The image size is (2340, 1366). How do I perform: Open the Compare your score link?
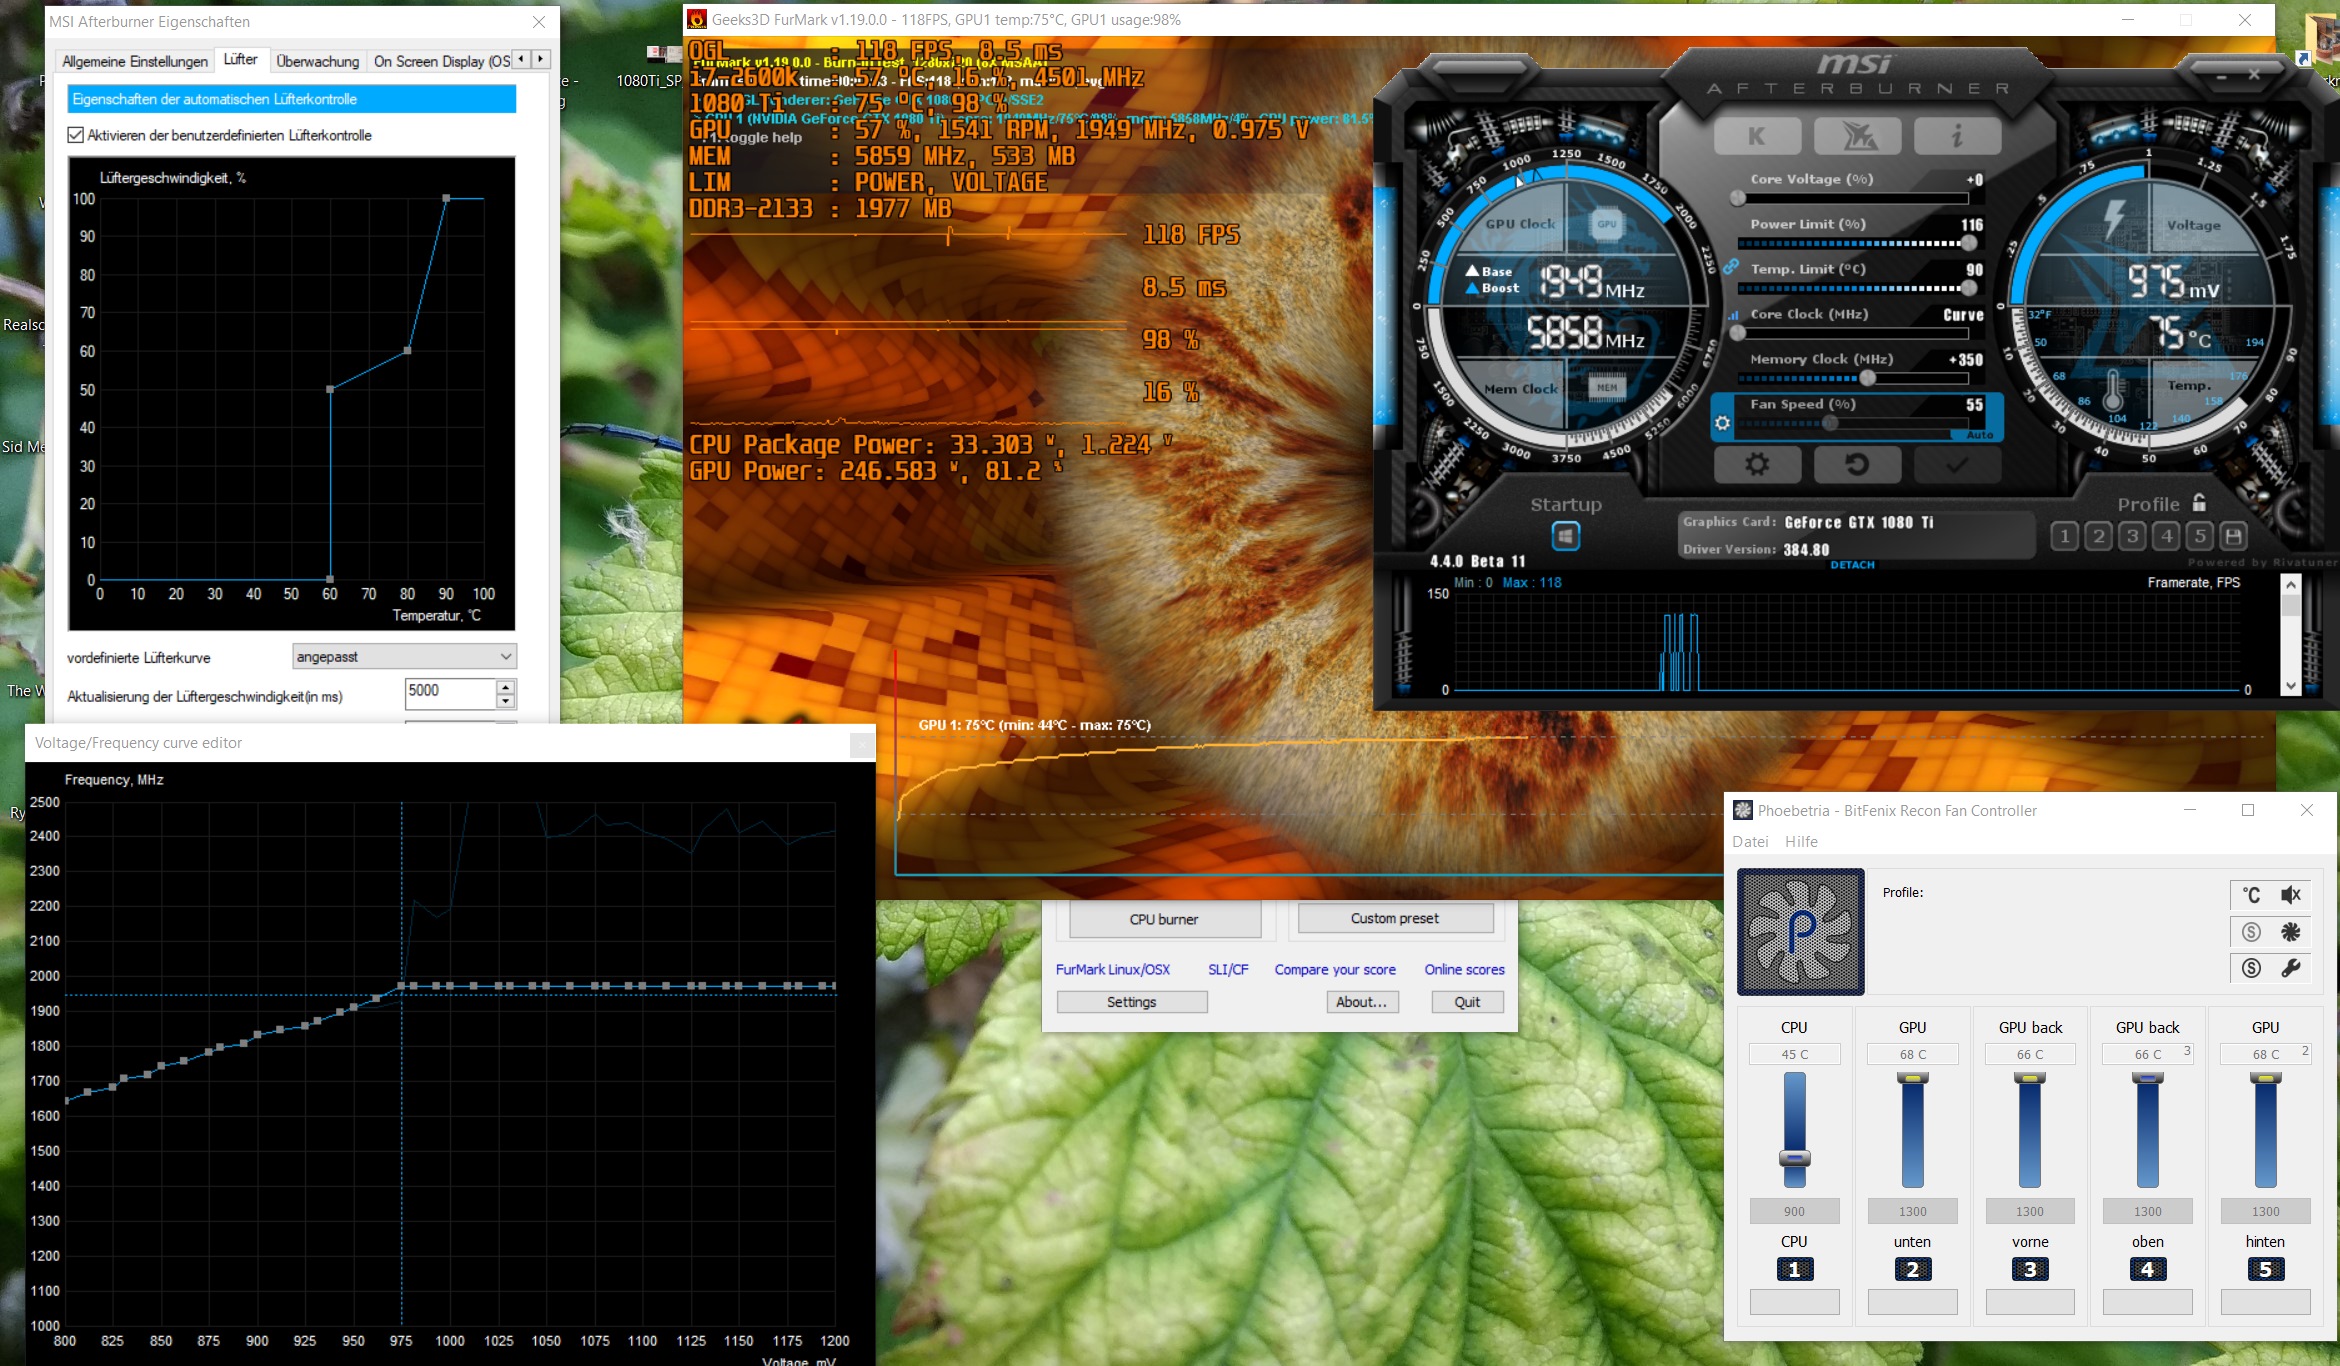[x=1335, y=969]
